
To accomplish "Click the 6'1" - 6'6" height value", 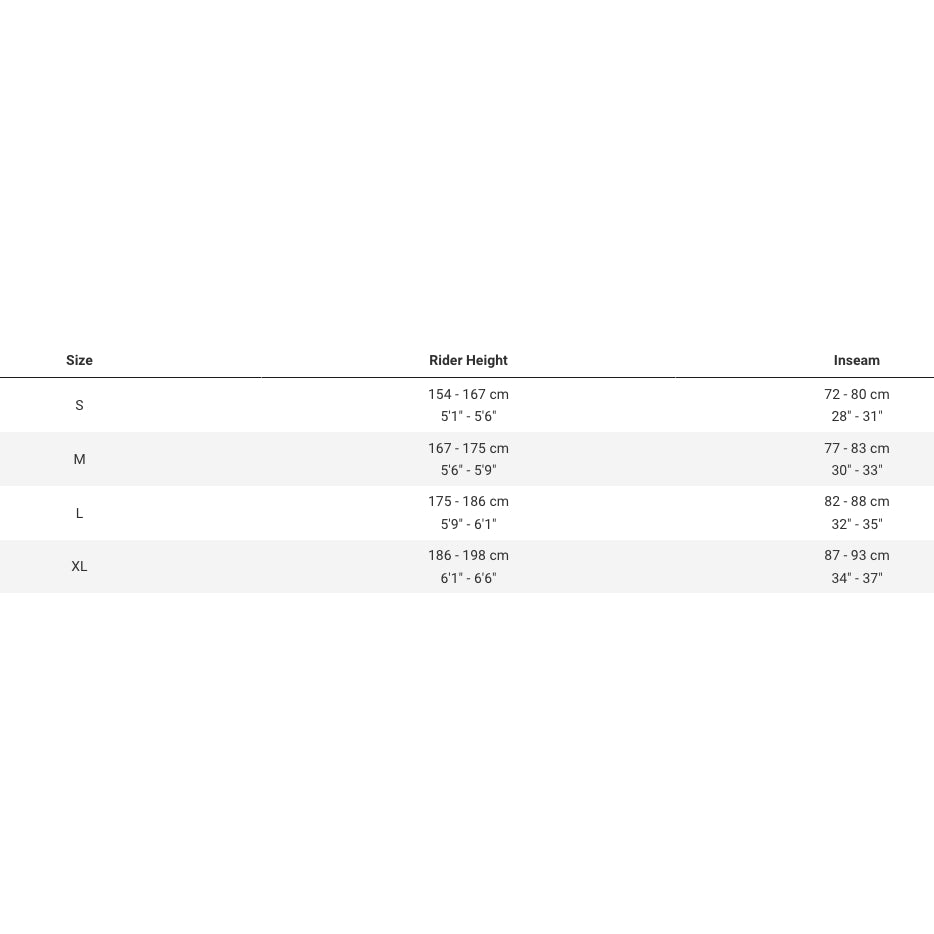I will 468,578.
